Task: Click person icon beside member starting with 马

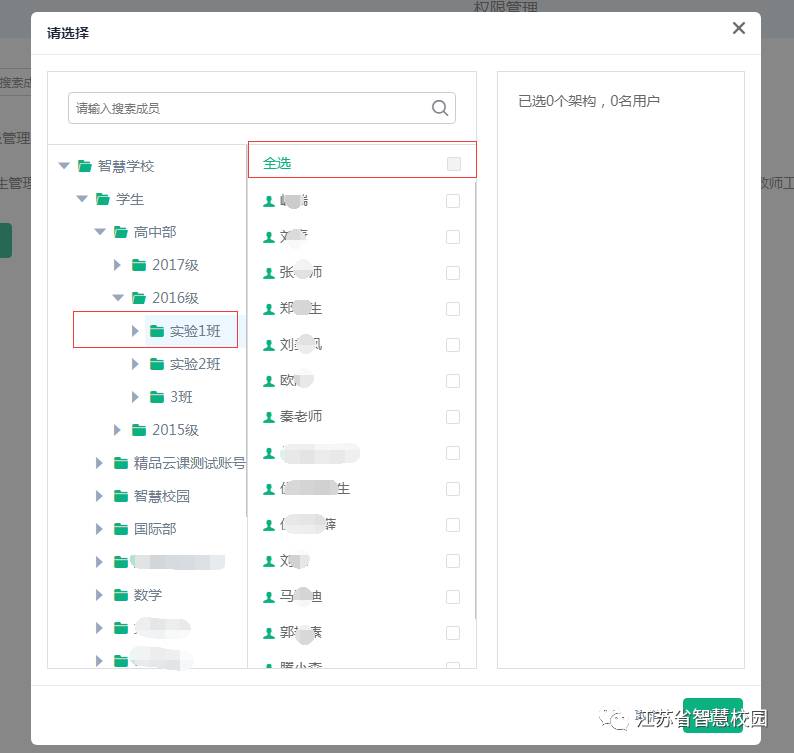Action: [x=269, y=598]
